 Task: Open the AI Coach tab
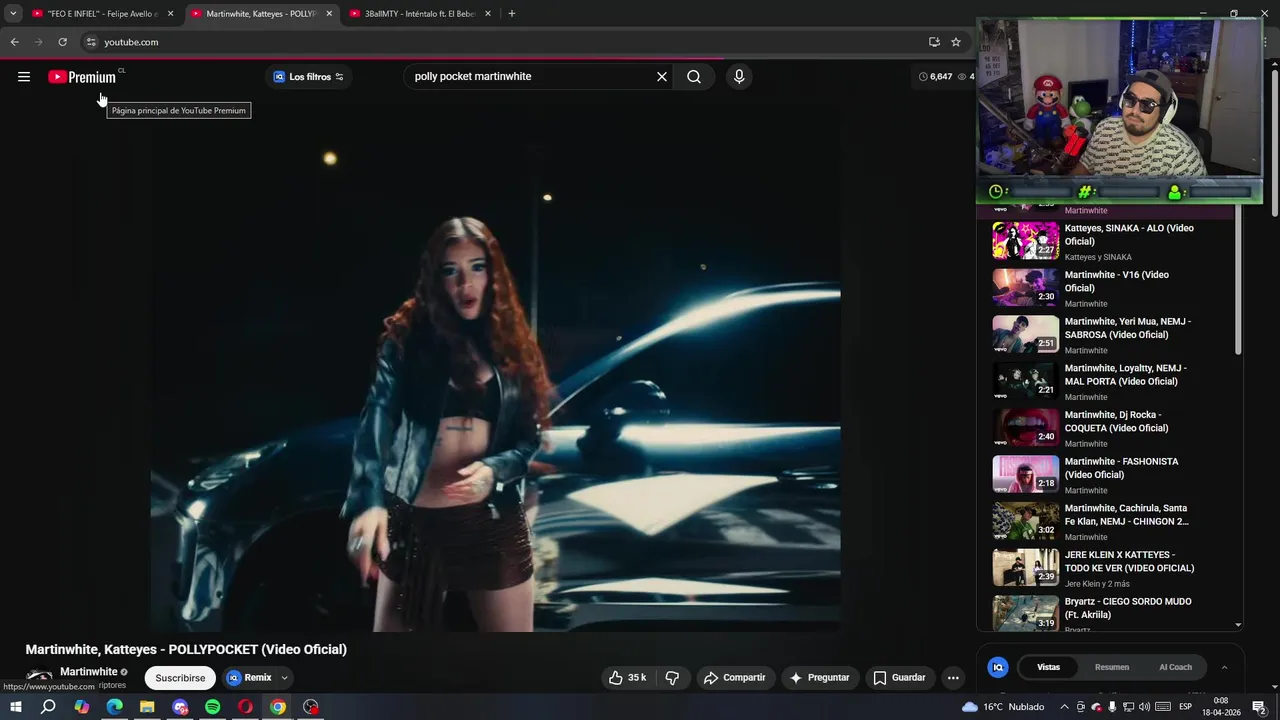1175,667
